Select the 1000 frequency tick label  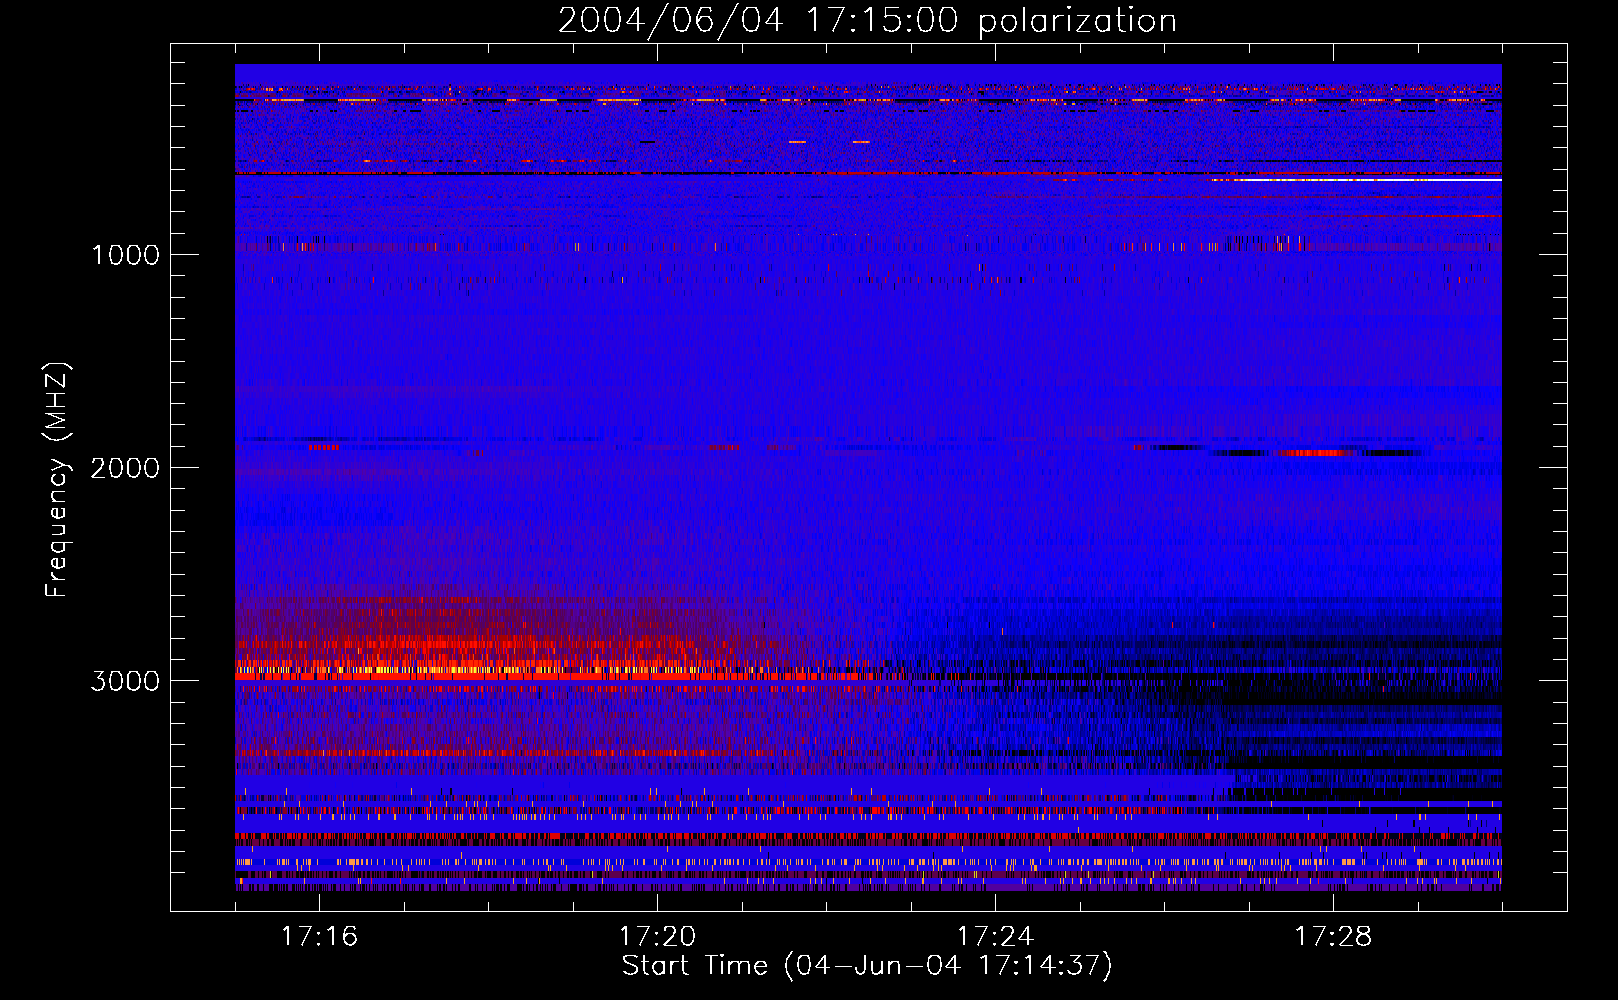(125, 255)
